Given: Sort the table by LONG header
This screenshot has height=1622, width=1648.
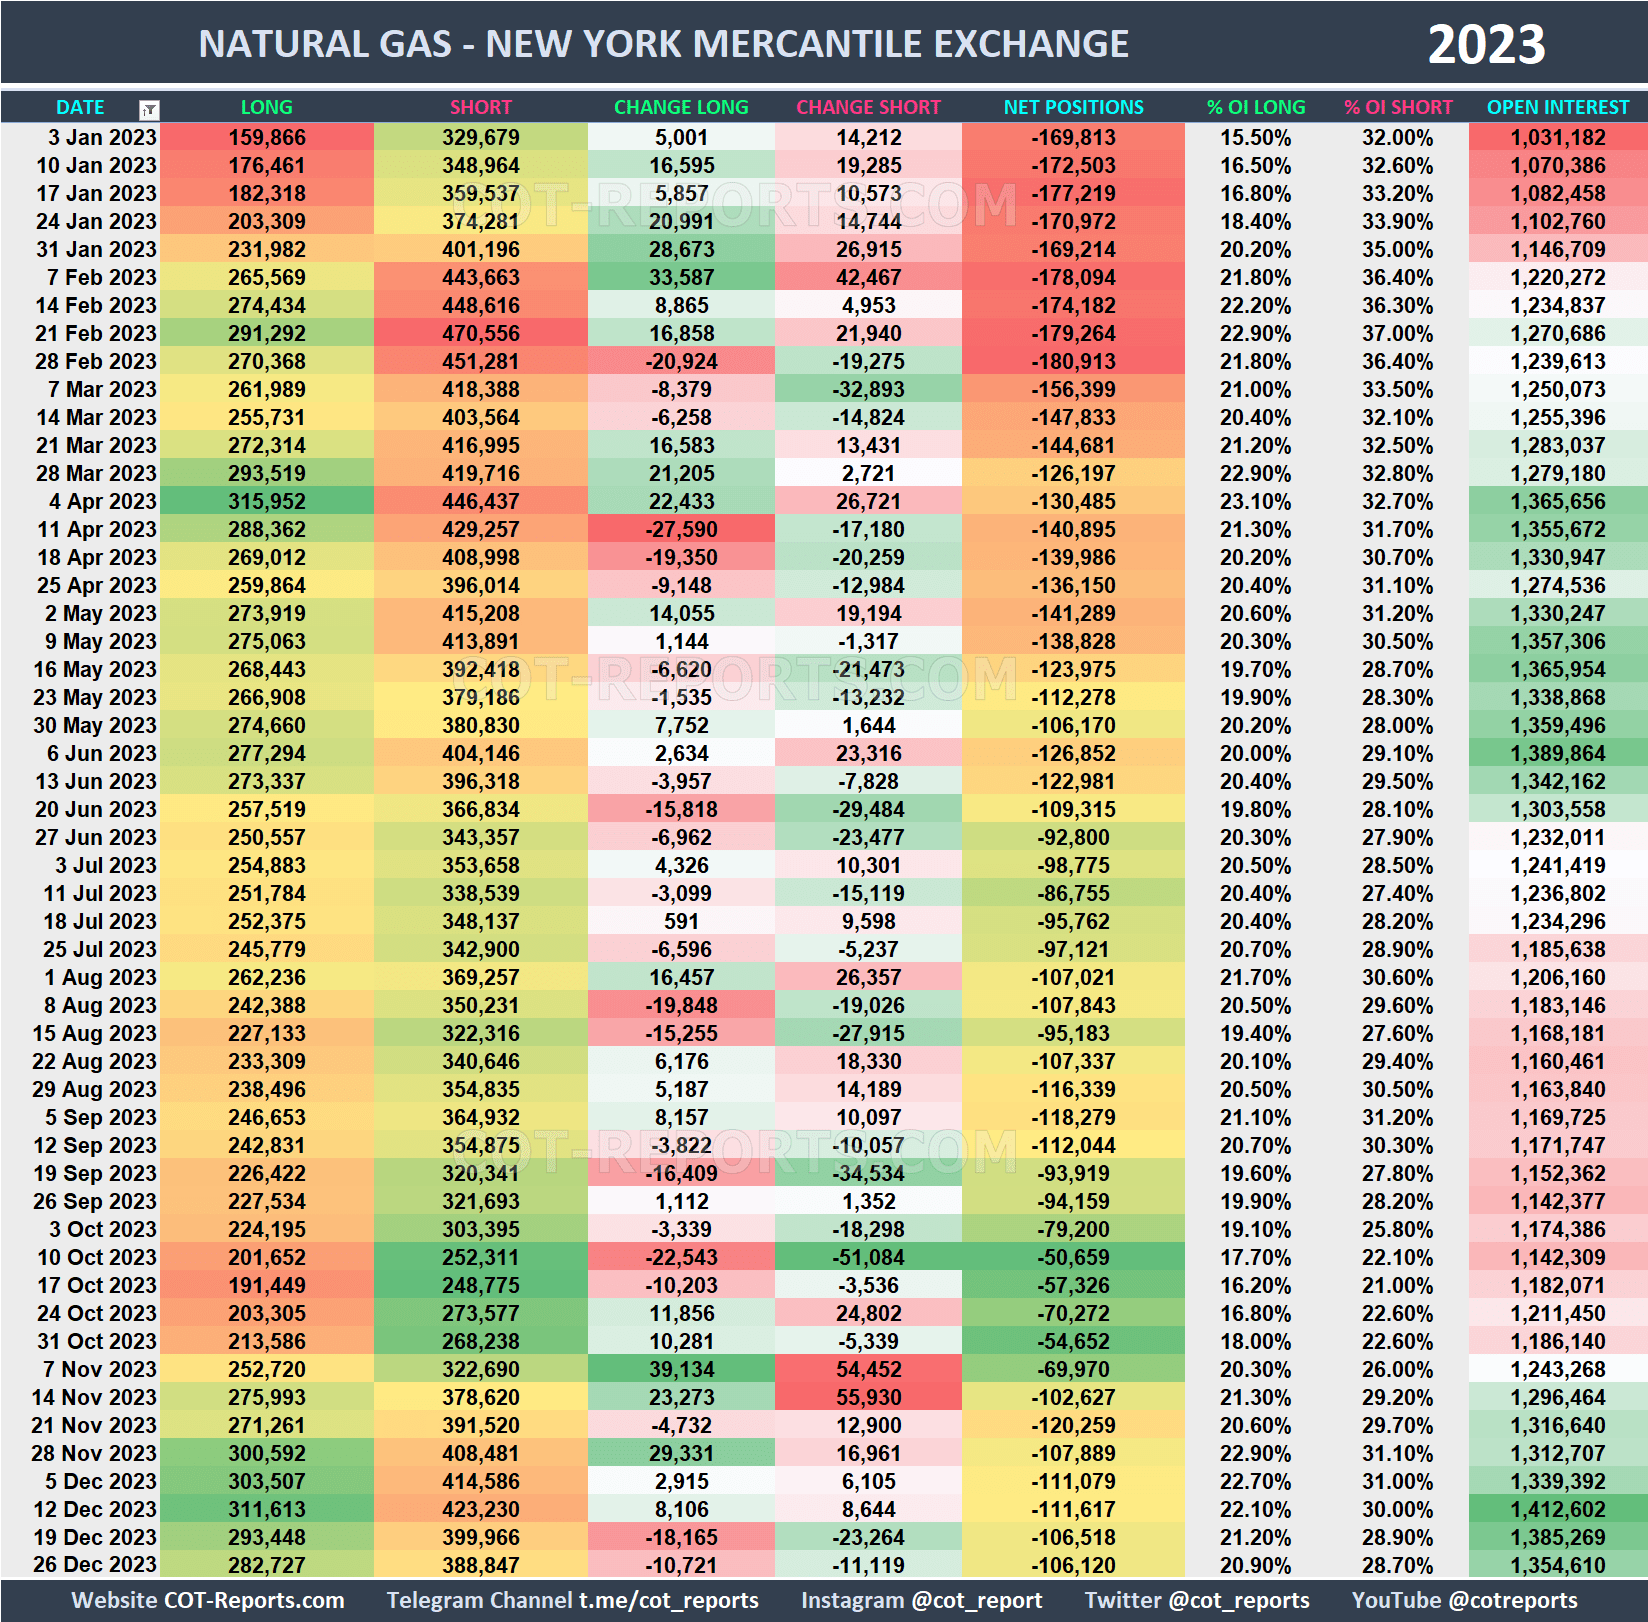Looking at the screenshot, I should coord(266,107).
